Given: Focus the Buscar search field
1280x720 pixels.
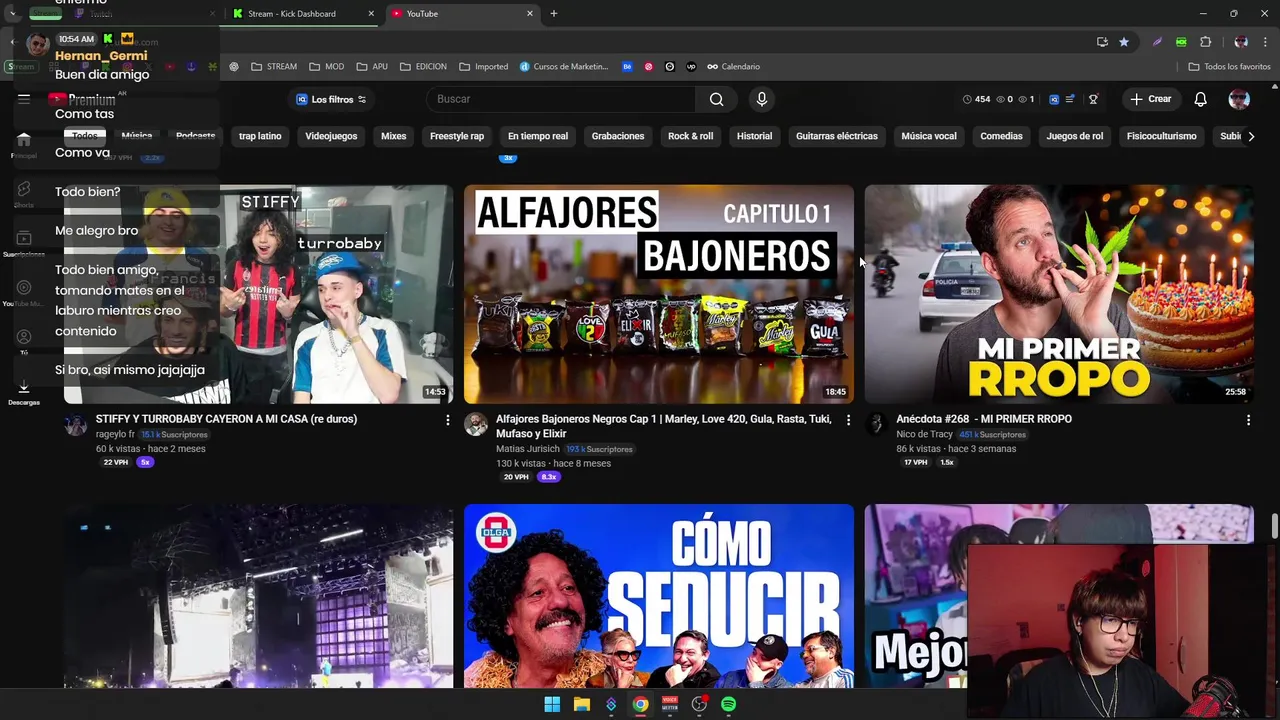Looking at the screenshot, I should point(561,99).
